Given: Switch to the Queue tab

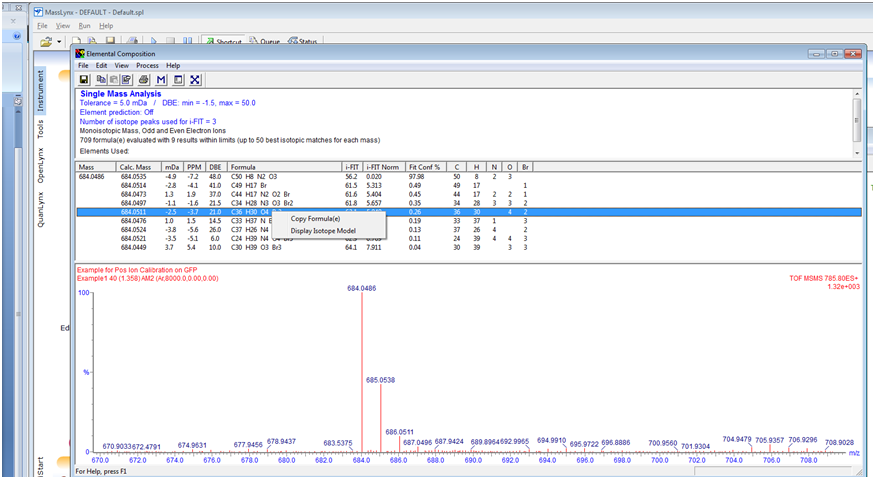Looking at the screenshot, I should pos(264,42).
